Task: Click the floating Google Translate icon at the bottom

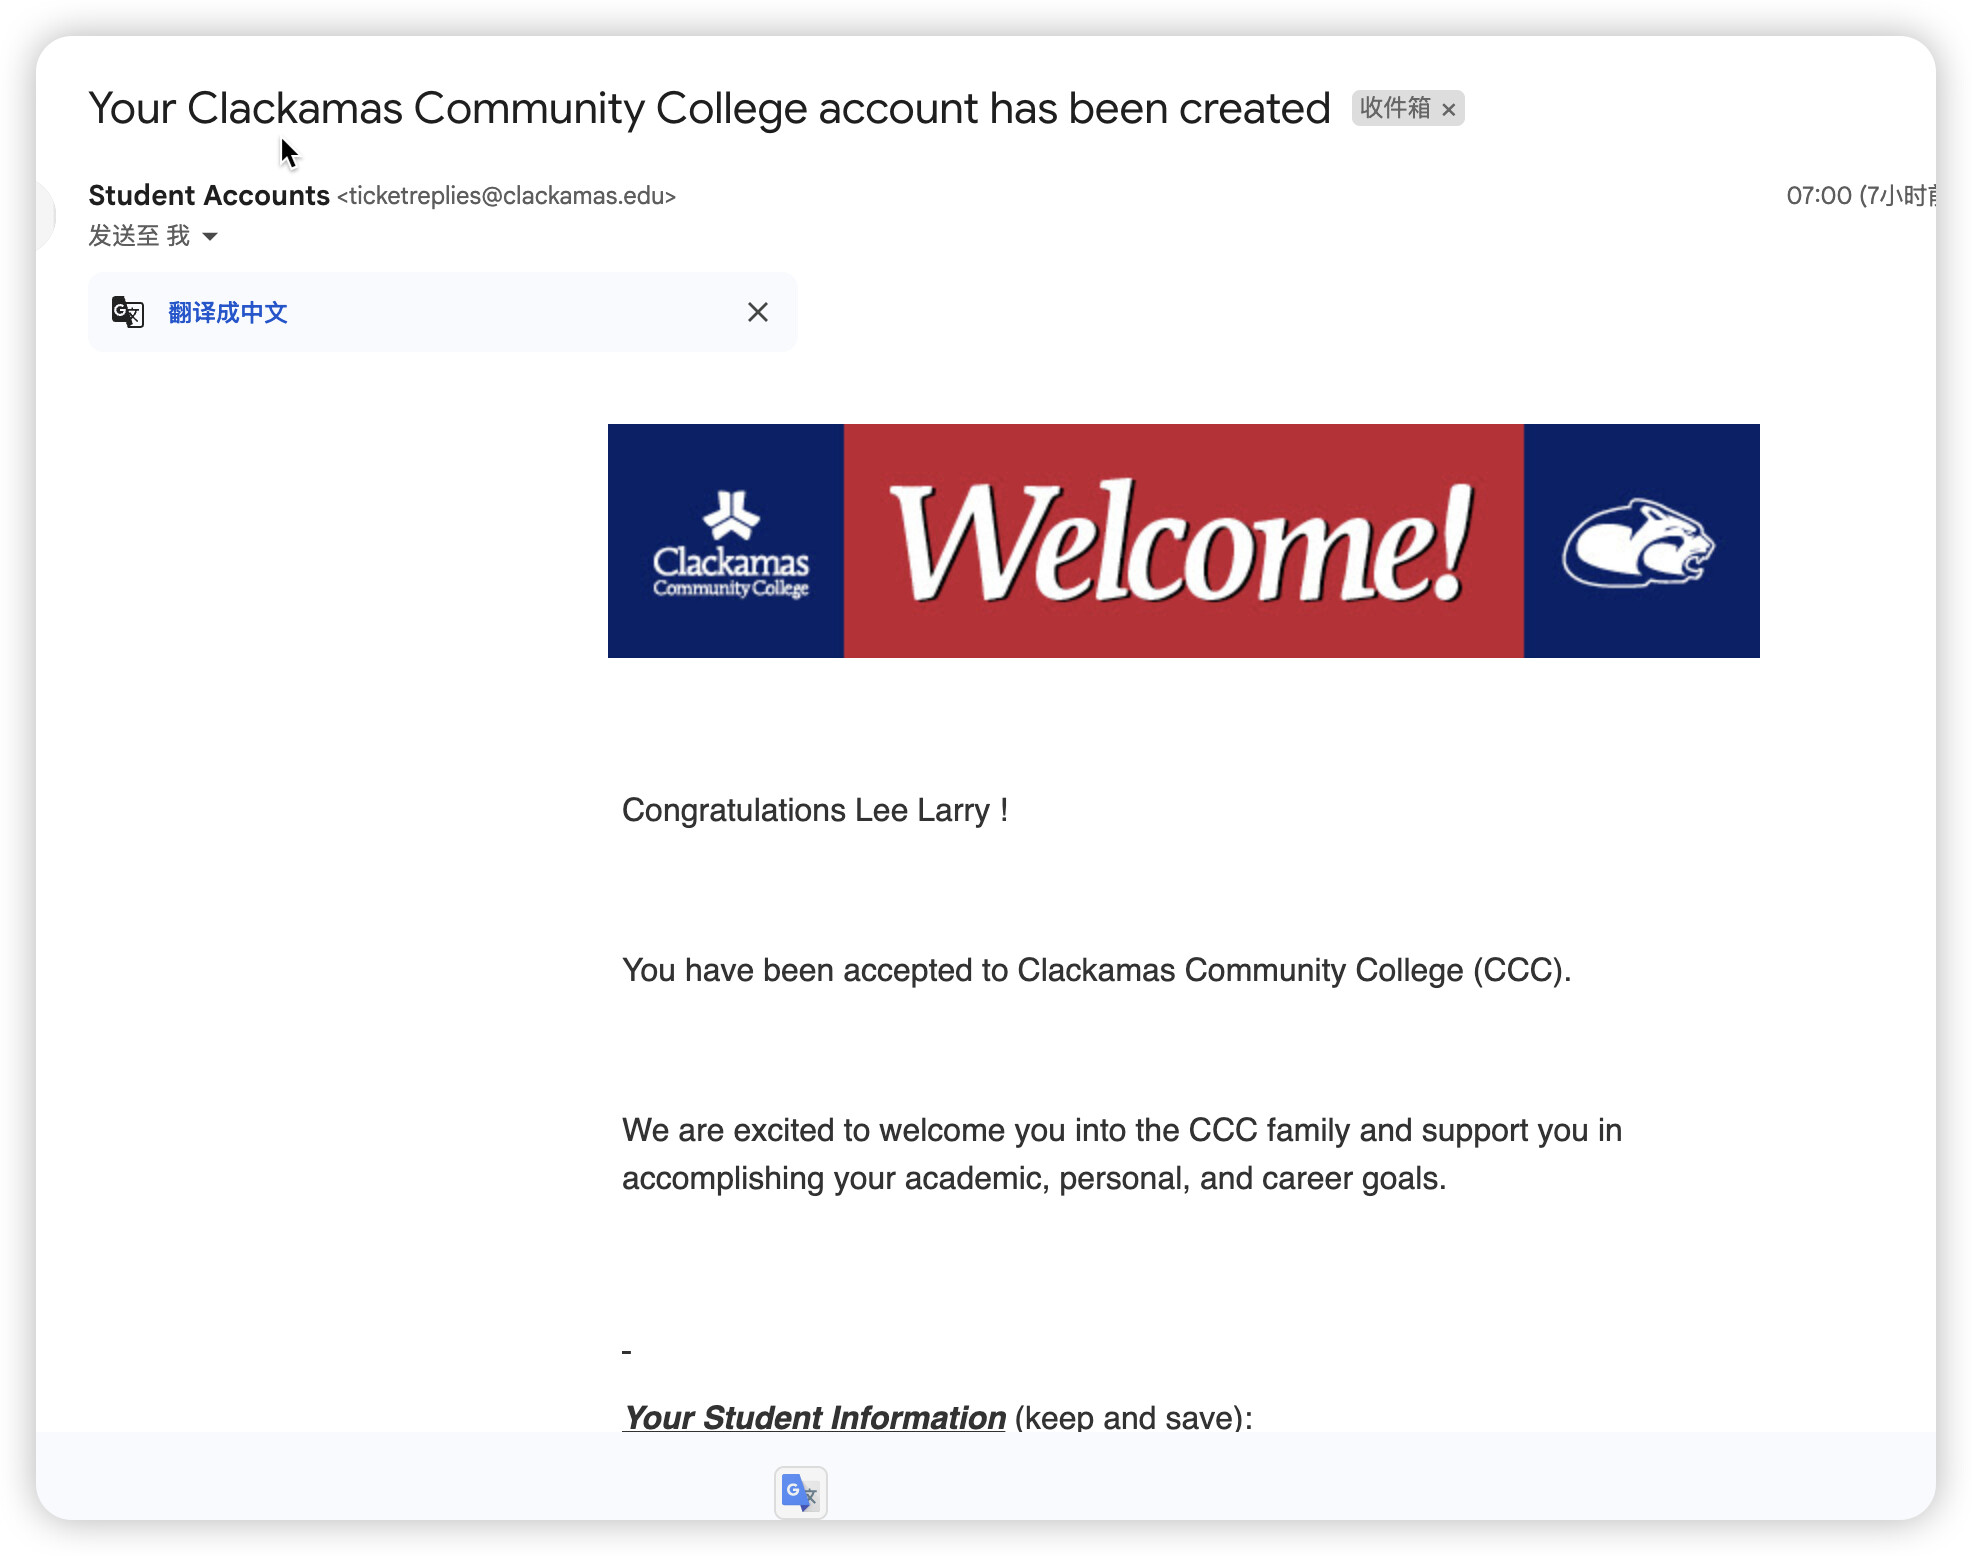Action: 800,1492
